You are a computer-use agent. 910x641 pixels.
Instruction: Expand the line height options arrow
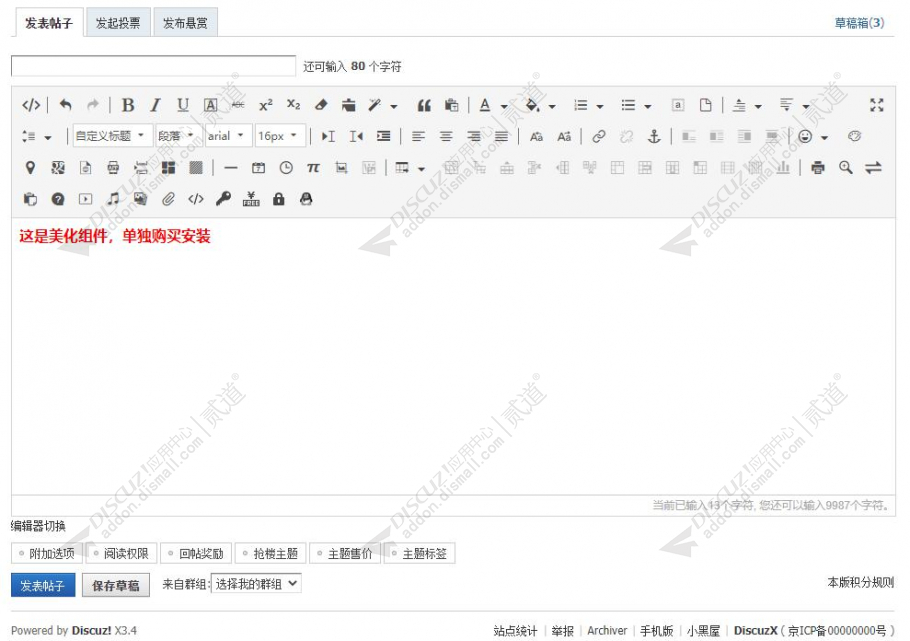click(48, 138)
